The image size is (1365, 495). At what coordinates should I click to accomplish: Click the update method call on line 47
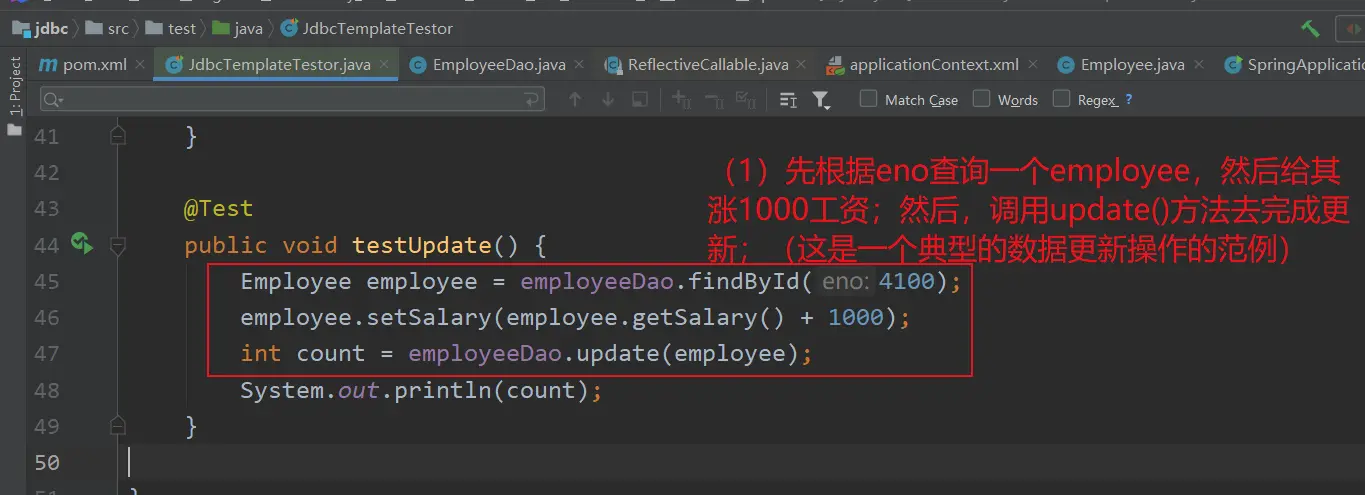619,353
